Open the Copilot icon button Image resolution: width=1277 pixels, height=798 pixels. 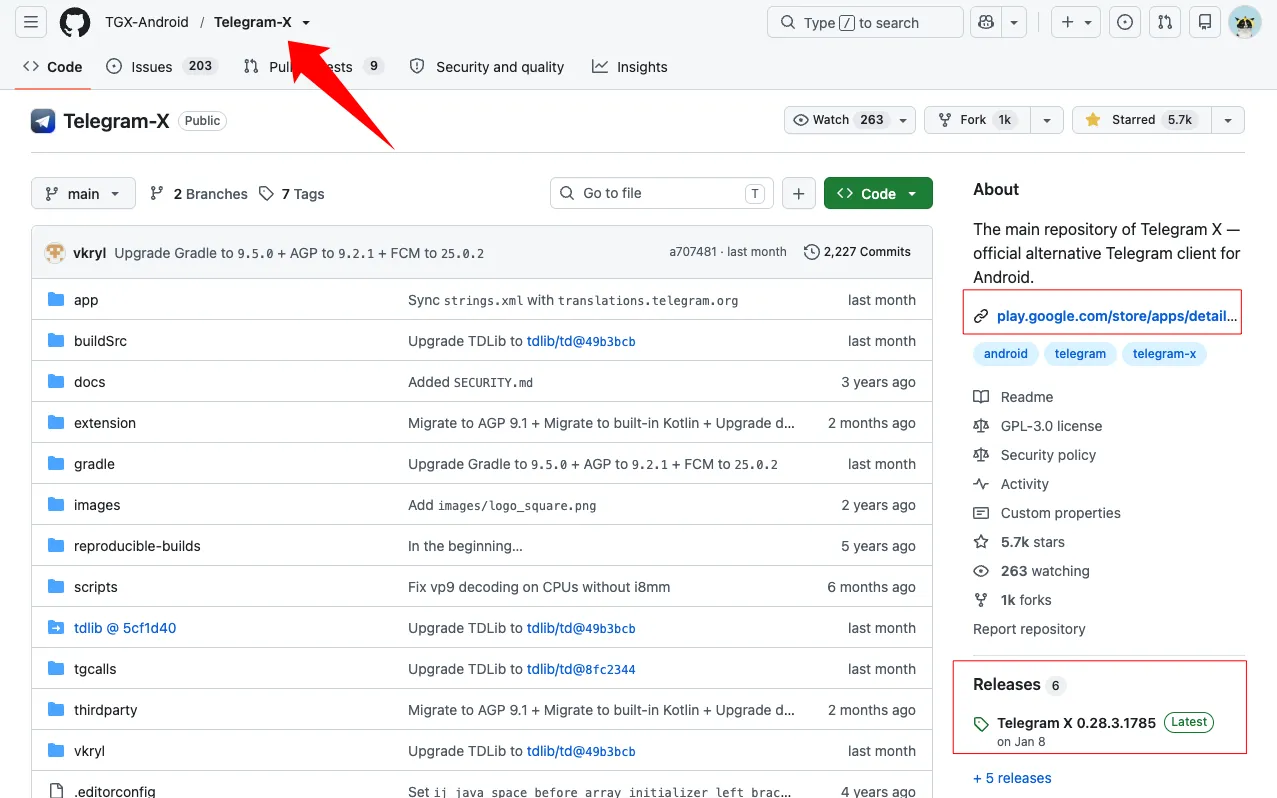click(x=986, y=22)
